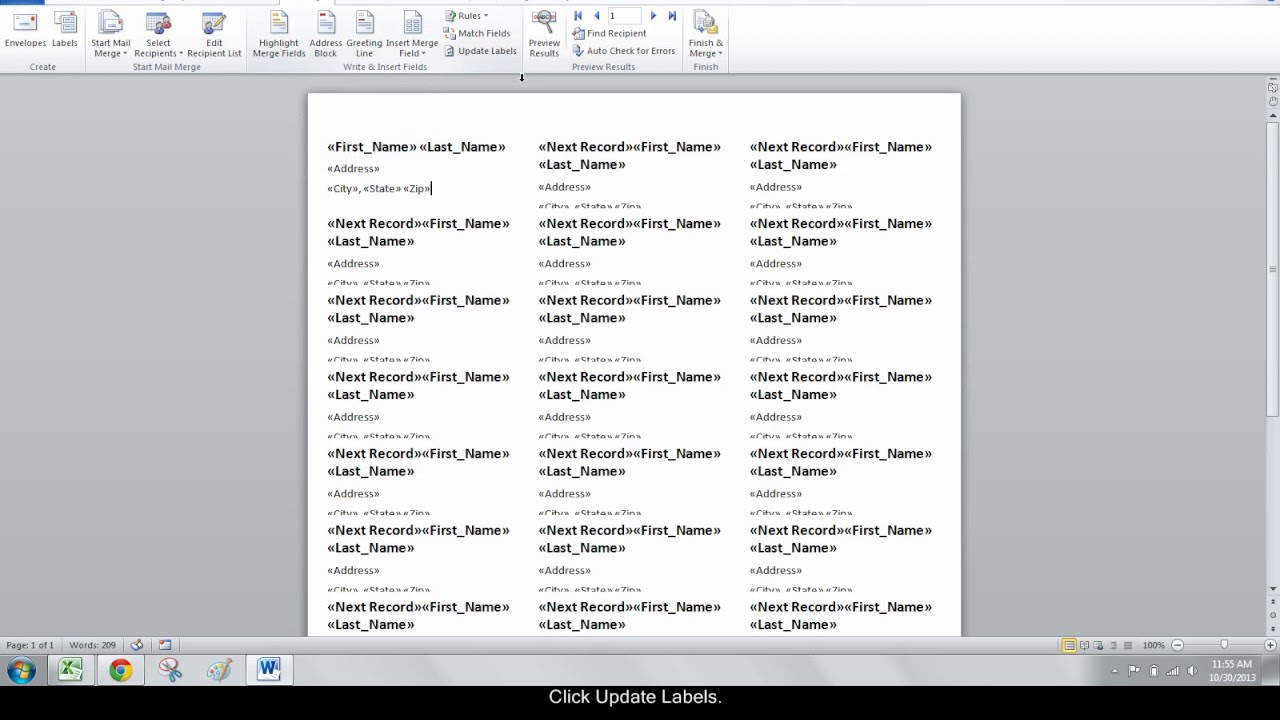Open the Labels dialog
This screenshot has width=1280, height=720.
click(64, 30)
